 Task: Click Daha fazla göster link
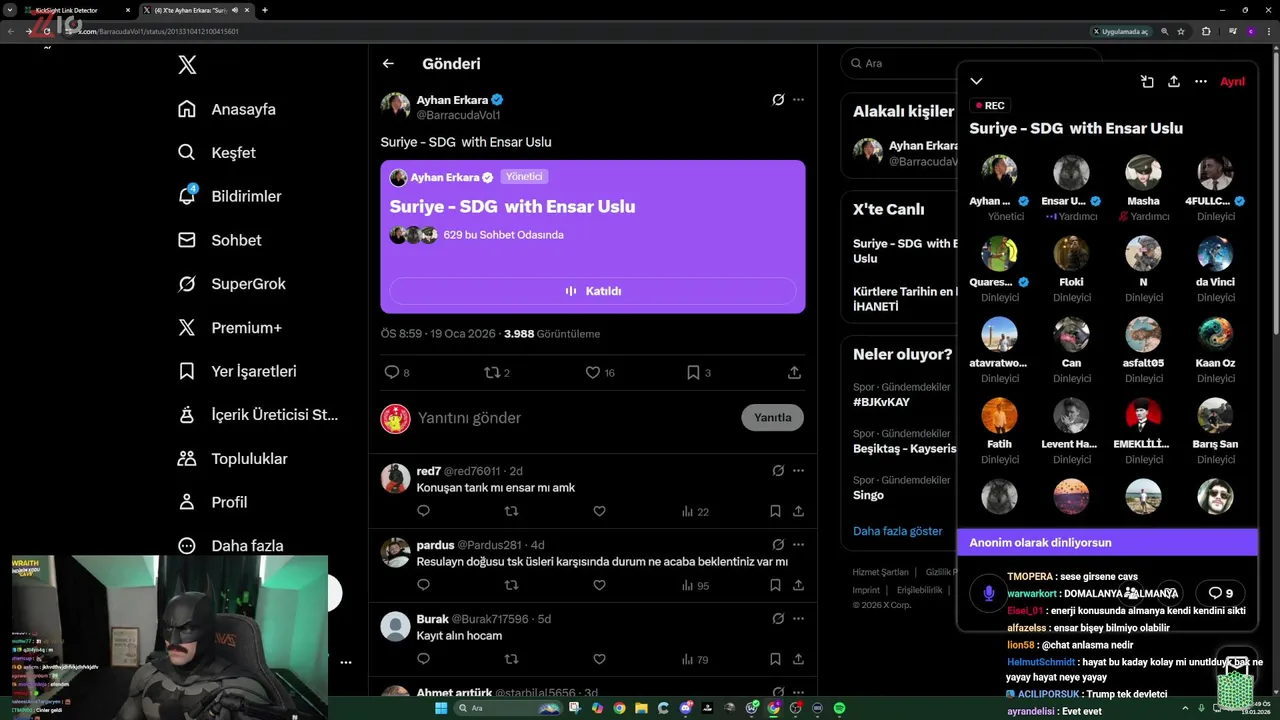[x=897, y=531]
